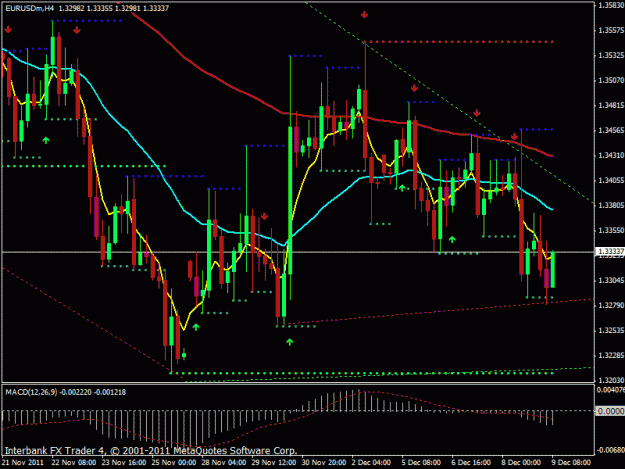Click the last MACD histogram bar
Viewport: 625px width, 469px height.
[552, 418]
